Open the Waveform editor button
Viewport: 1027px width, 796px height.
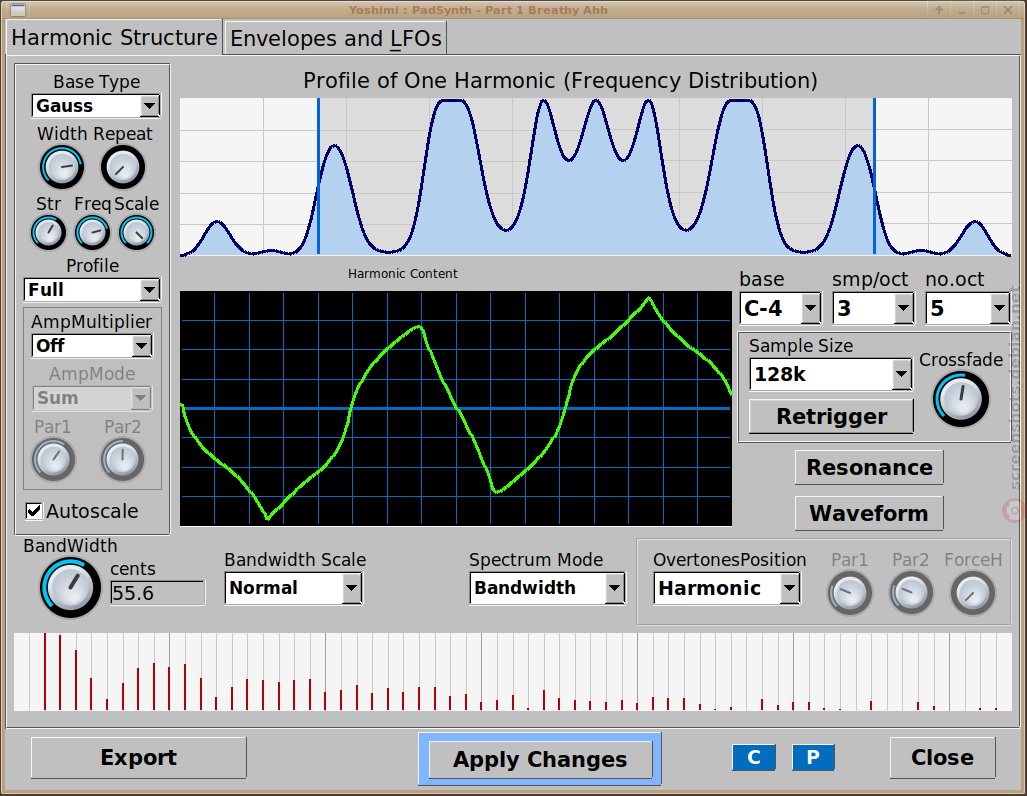pos(869,513)
